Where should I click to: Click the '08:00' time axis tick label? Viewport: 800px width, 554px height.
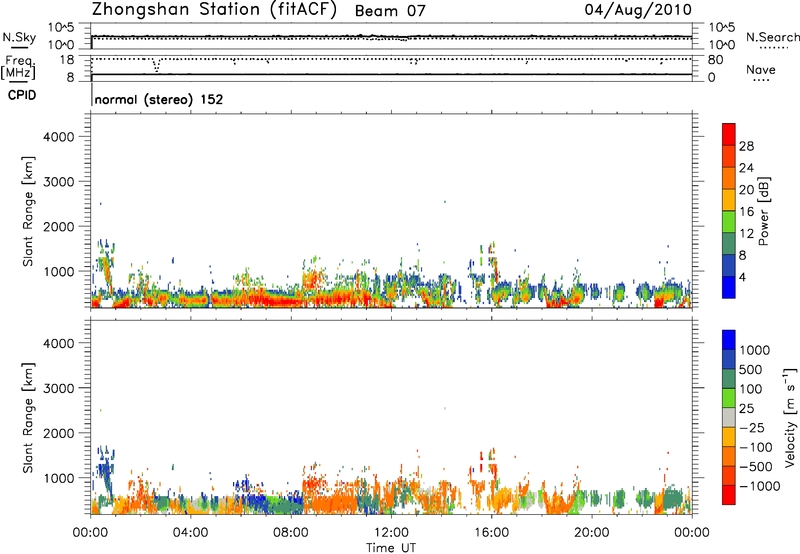coord(291,533)
